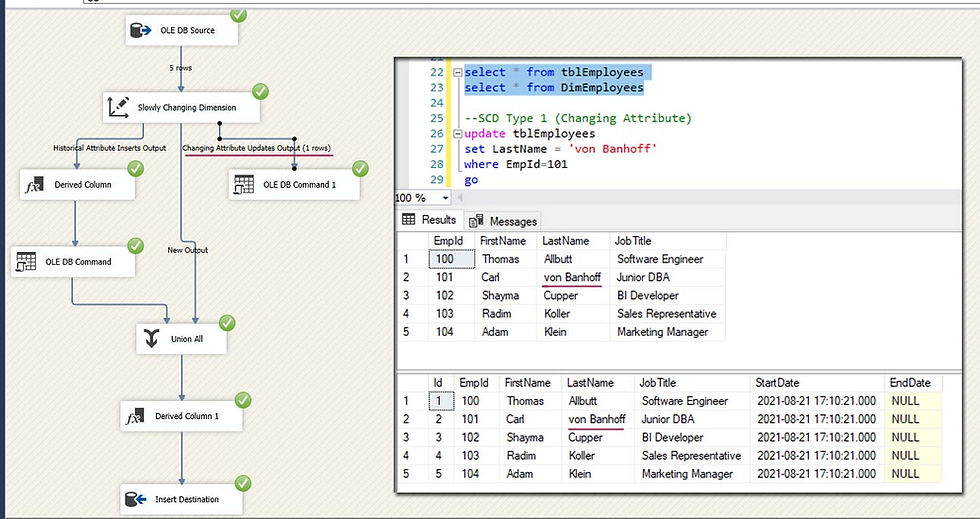Click the Id column header in bottom grid
The width and height of the screenshot is (980, 519).
click(x=441, y=383)
